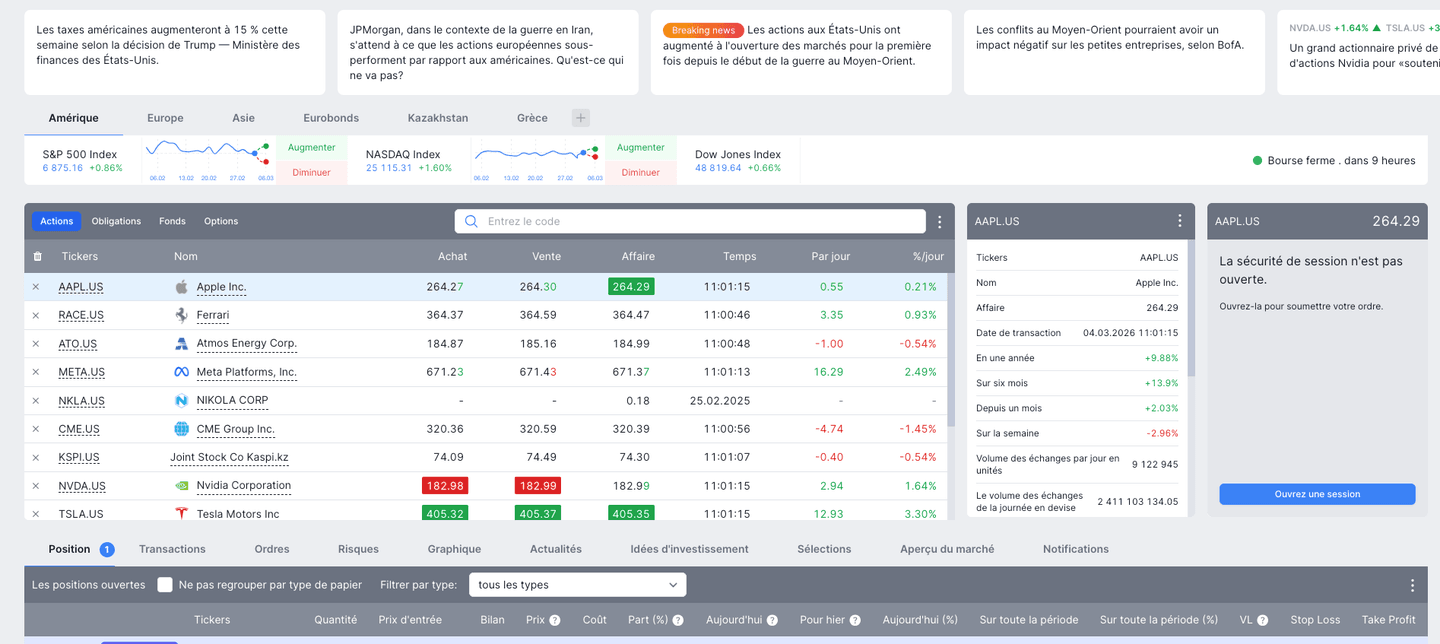The width and height of the screenshot is (1440, 644).
Task: Open the Transactions tab
Action: pyautogui.click(x=172, y=548)
